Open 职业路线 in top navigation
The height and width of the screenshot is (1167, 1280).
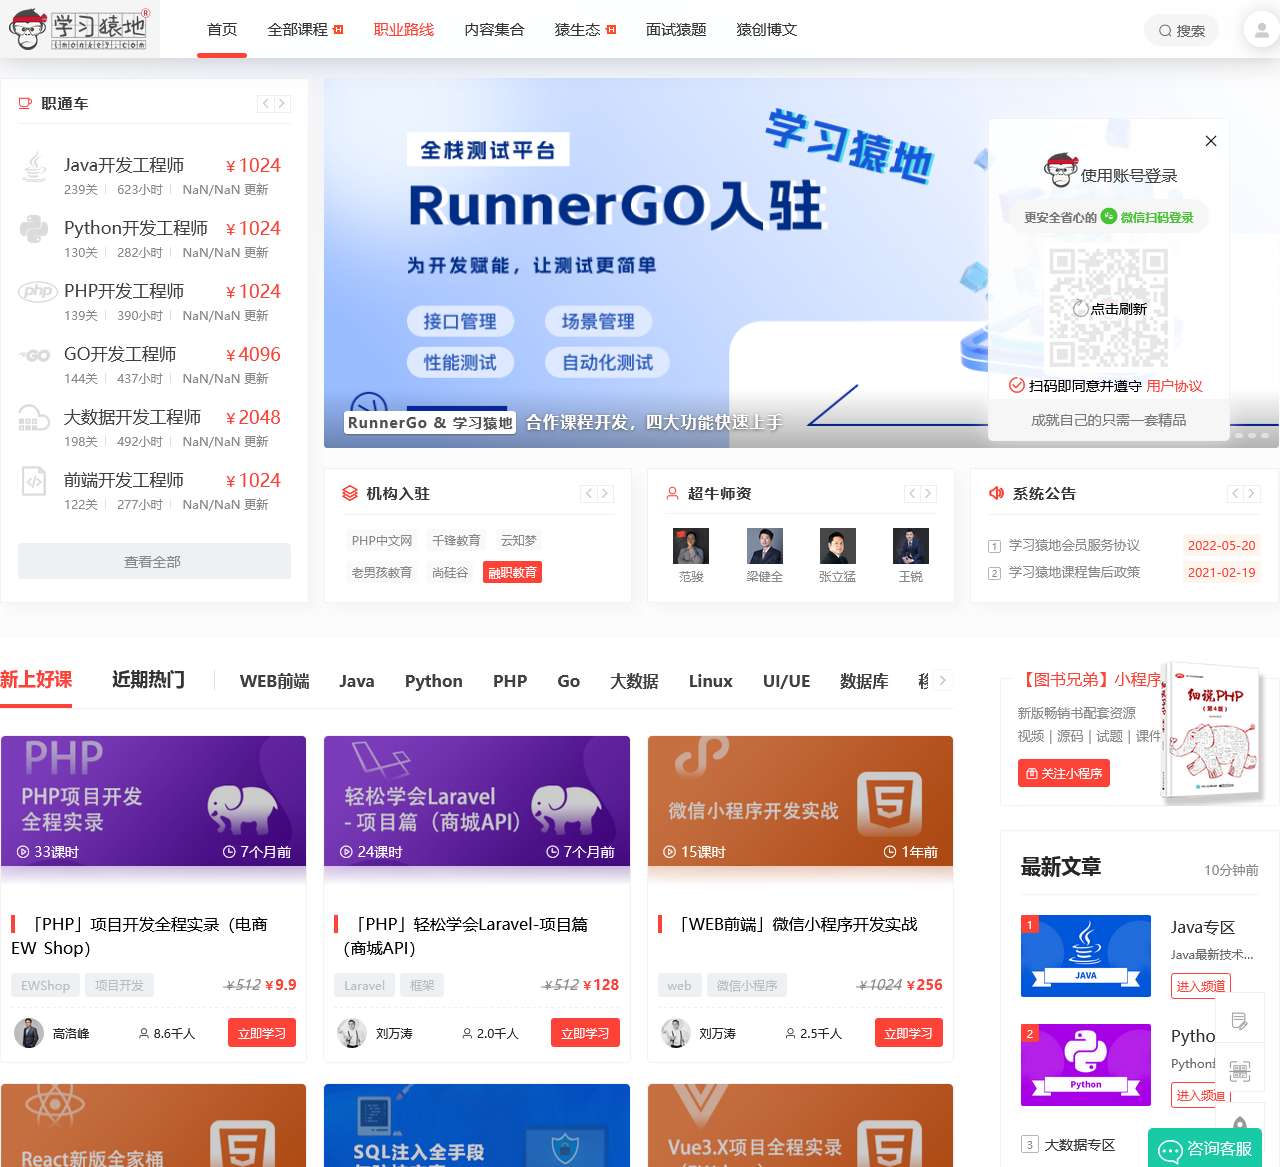(404, 29)
